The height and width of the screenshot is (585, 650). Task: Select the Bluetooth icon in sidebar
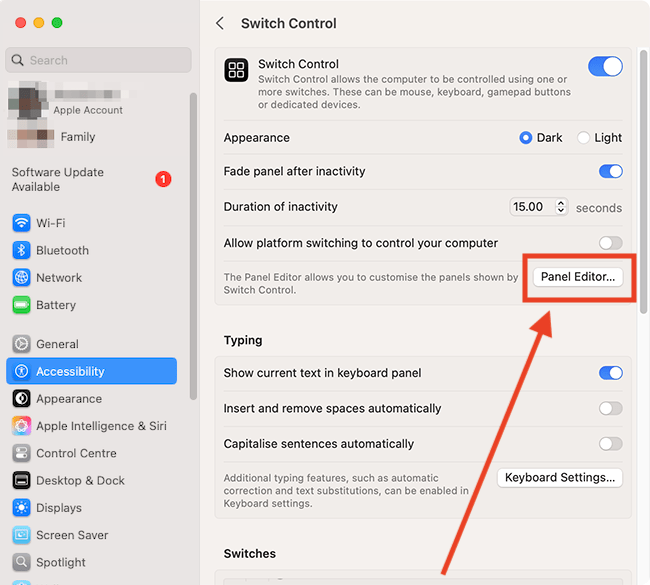21,250
